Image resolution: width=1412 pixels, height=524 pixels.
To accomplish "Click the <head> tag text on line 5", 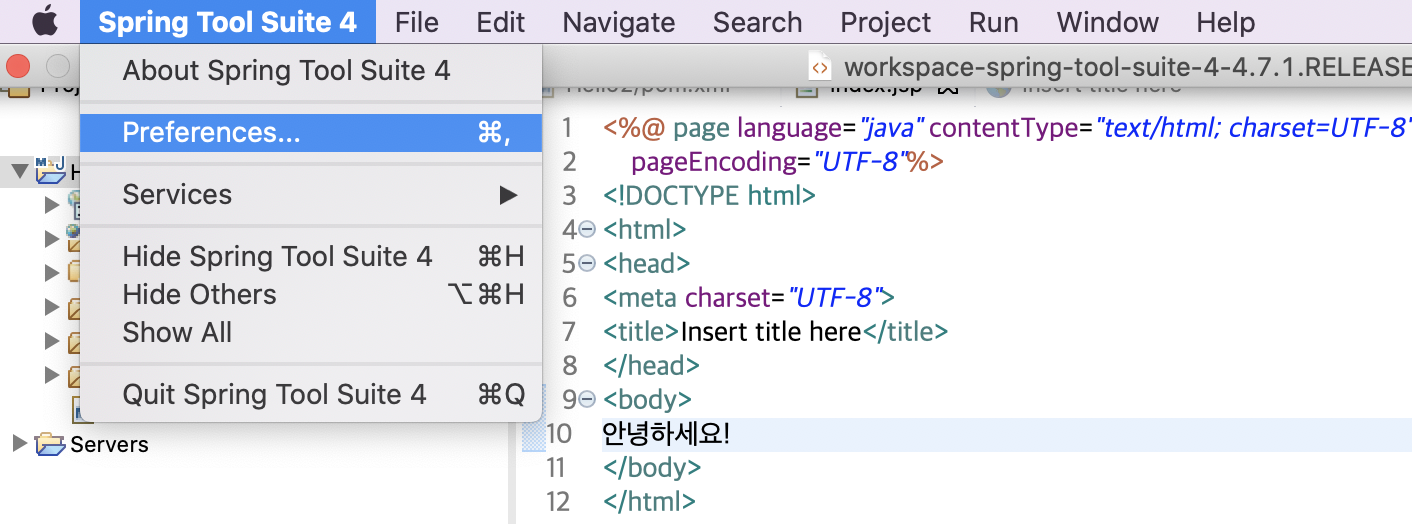I will (646, 263).
